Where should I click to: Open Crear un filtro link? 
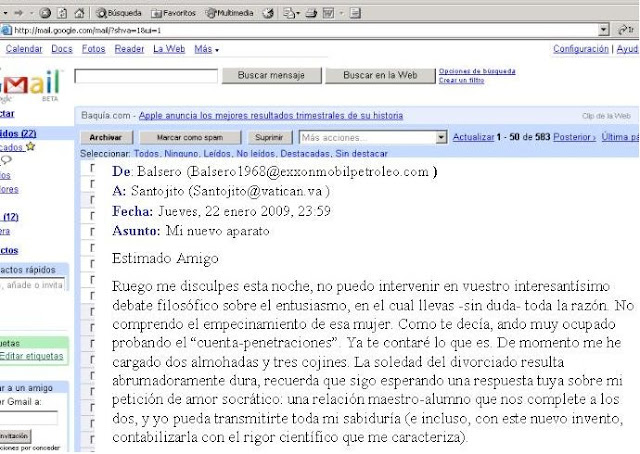pos(461,80)
